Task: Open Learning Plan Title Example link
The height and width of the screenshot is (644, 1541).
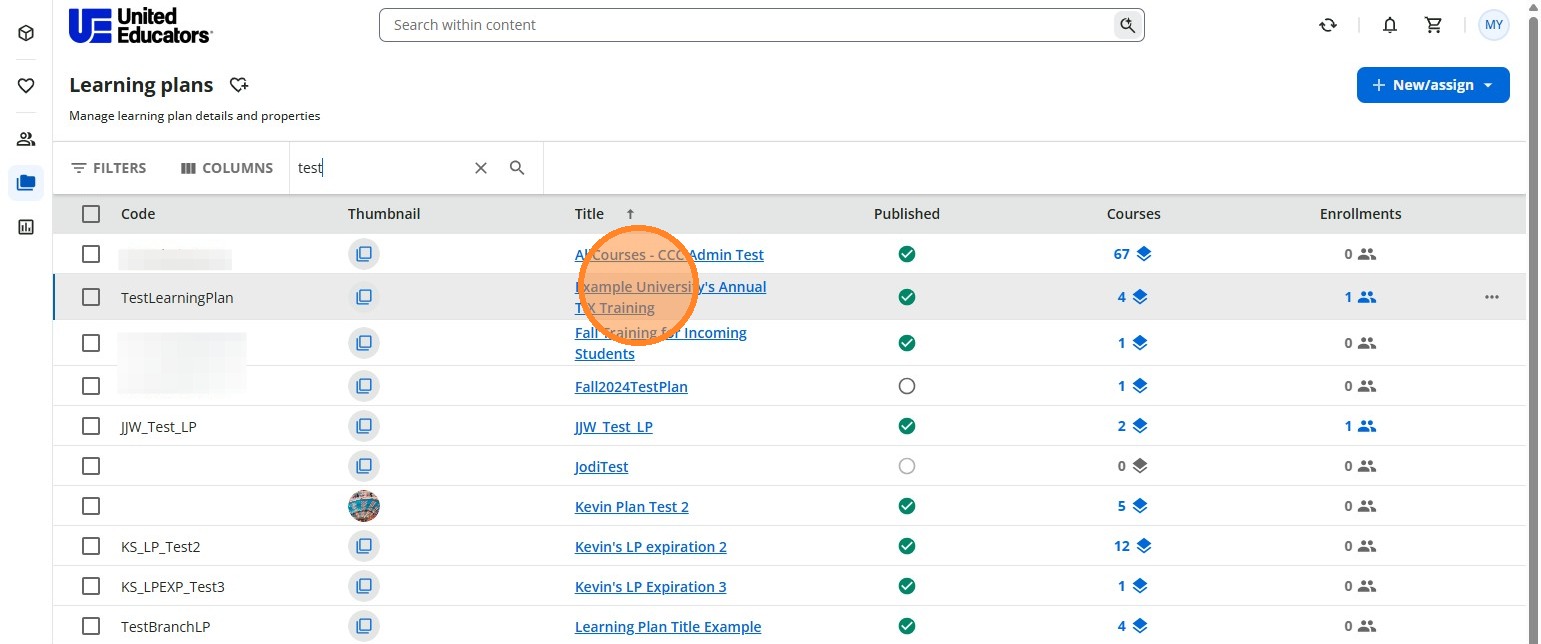Action: pyautogui.click(x=668, y=626)
